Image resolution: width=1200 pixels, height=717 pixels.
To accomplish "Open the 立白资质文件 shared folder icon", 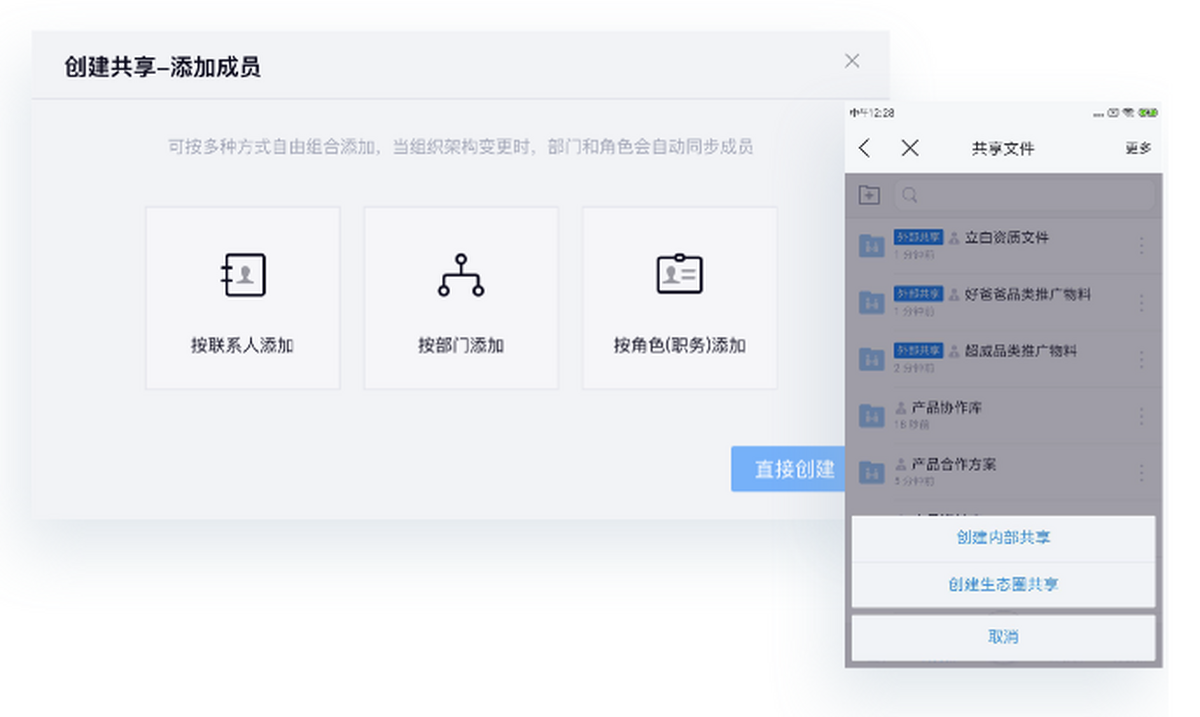I will pyautogui.click(x=872, y=245).
